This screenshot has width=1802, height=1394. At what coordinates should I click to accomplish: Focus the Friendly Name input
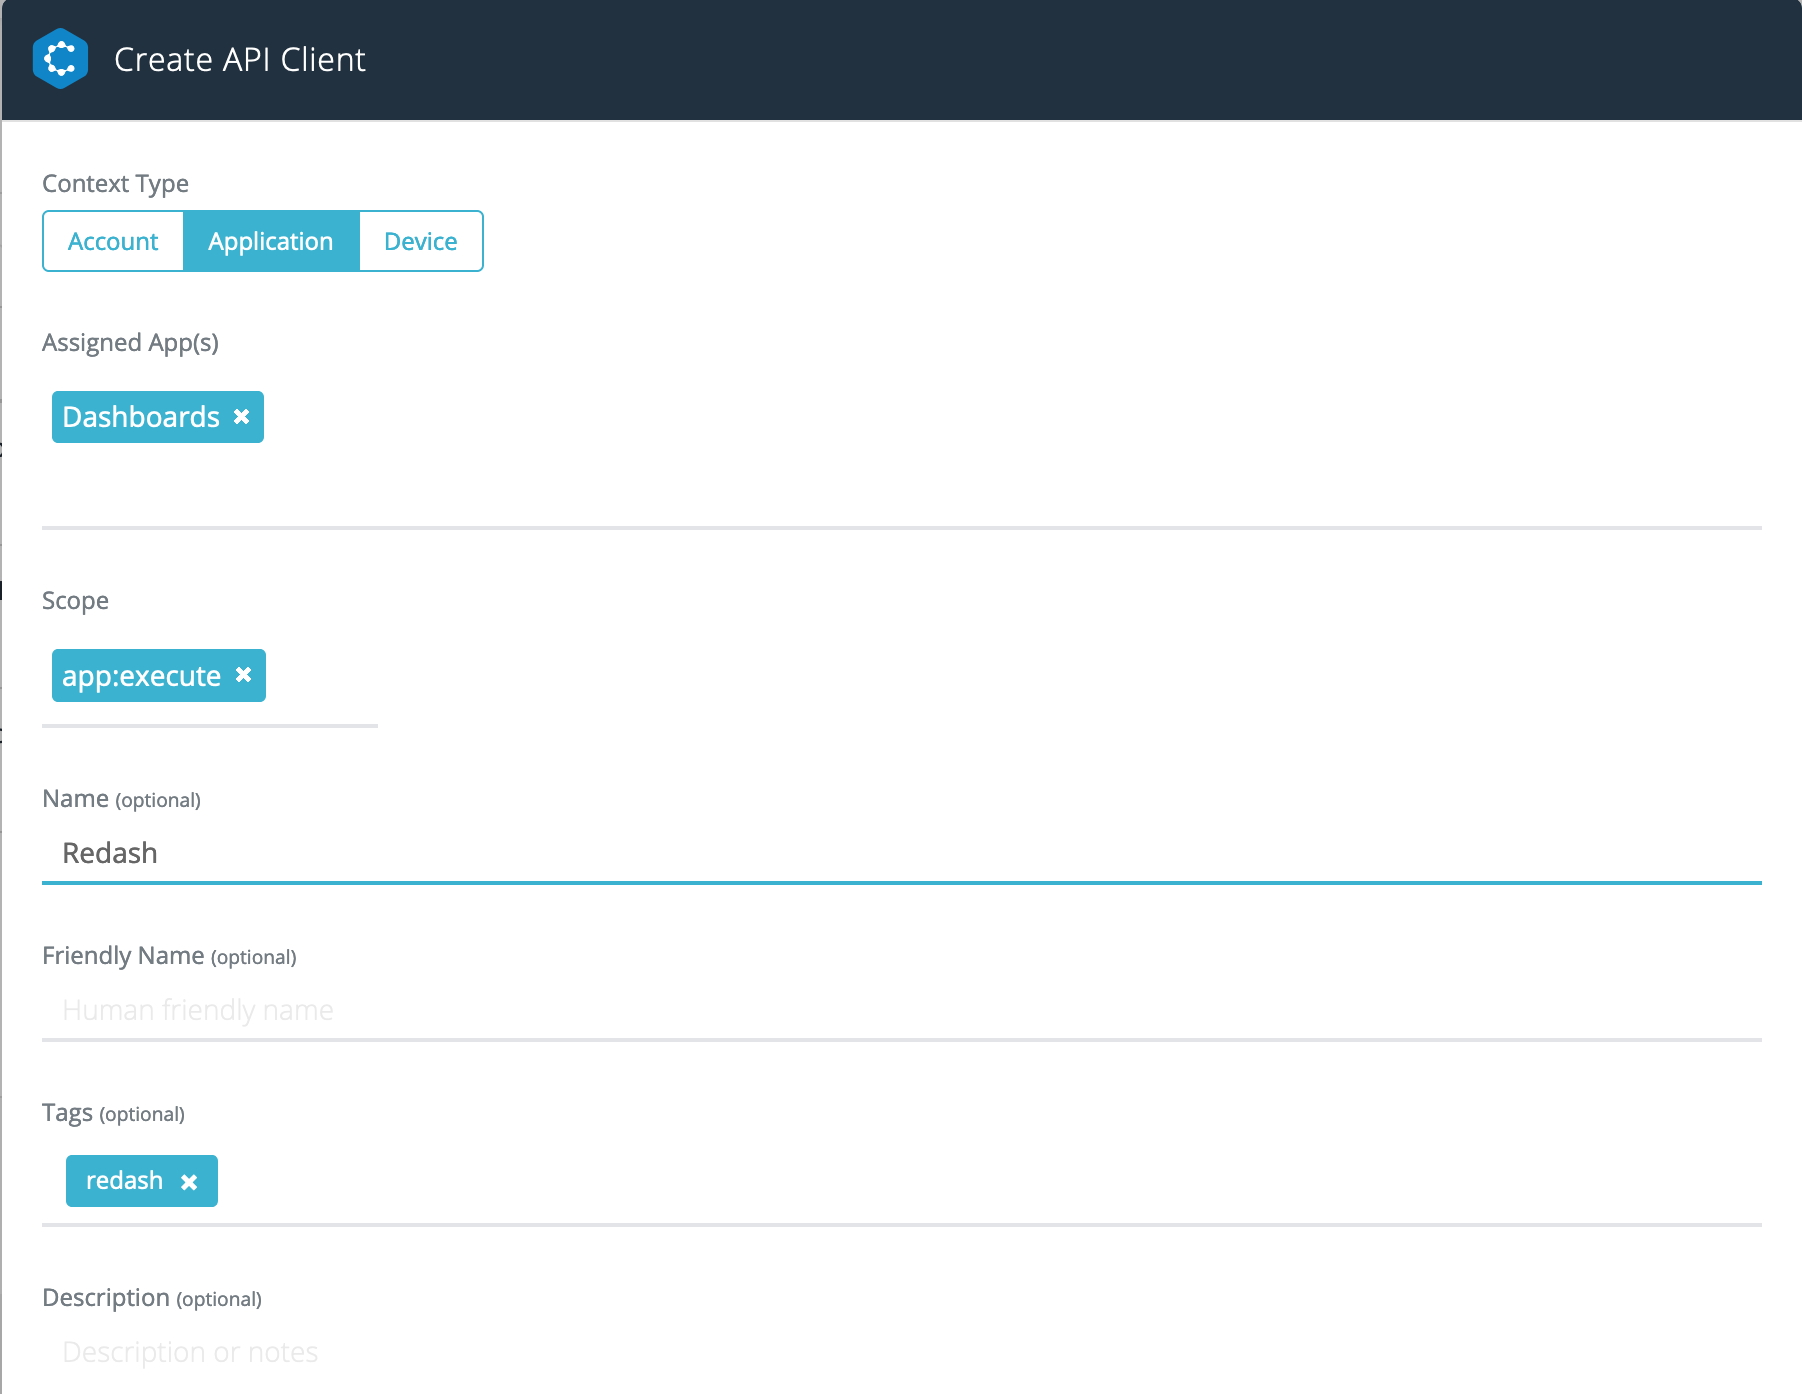tap(400, 1009)
